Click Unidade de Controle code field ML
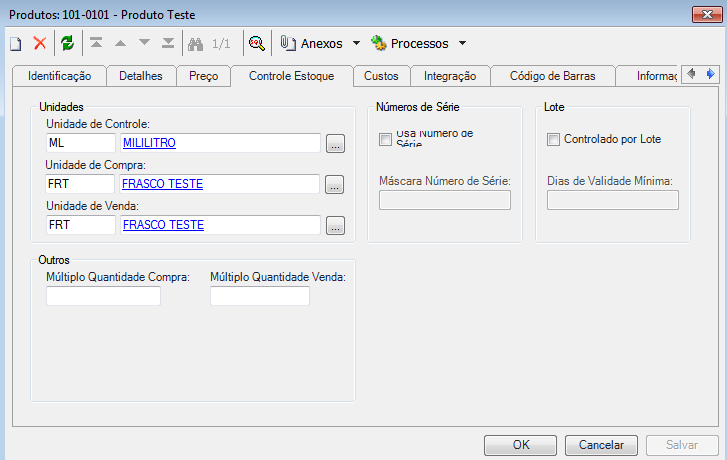This screenshot has width=727, height=460. pos(81,143)
